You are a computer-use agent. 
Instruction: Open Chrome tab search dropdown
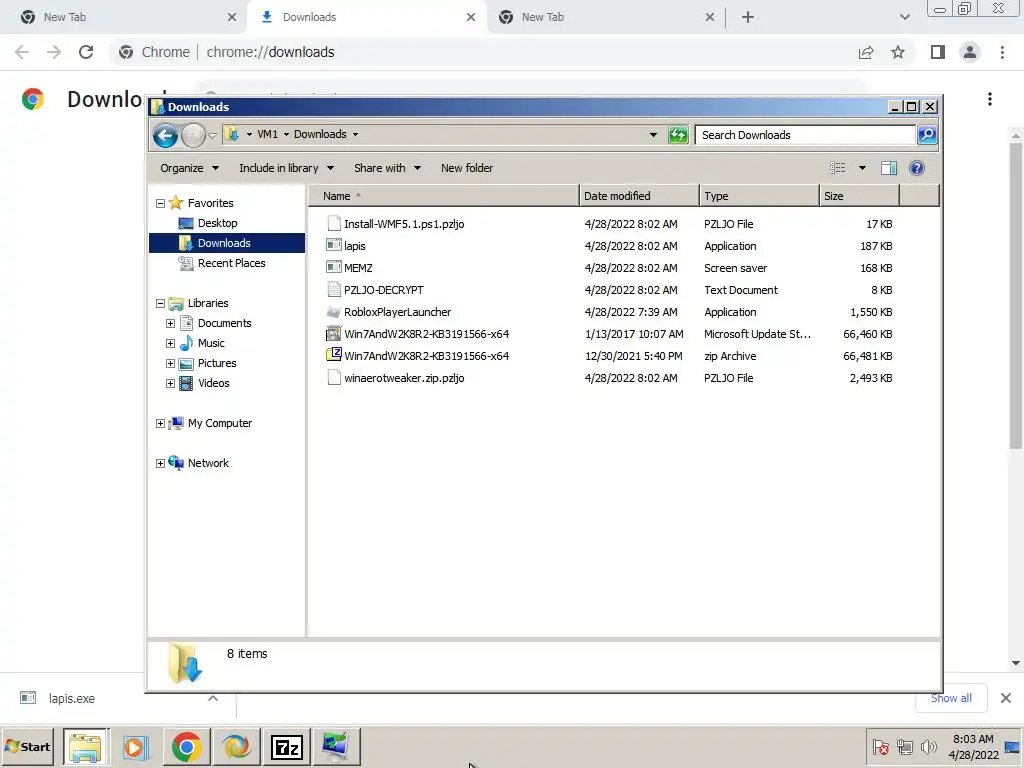[904, 17]
